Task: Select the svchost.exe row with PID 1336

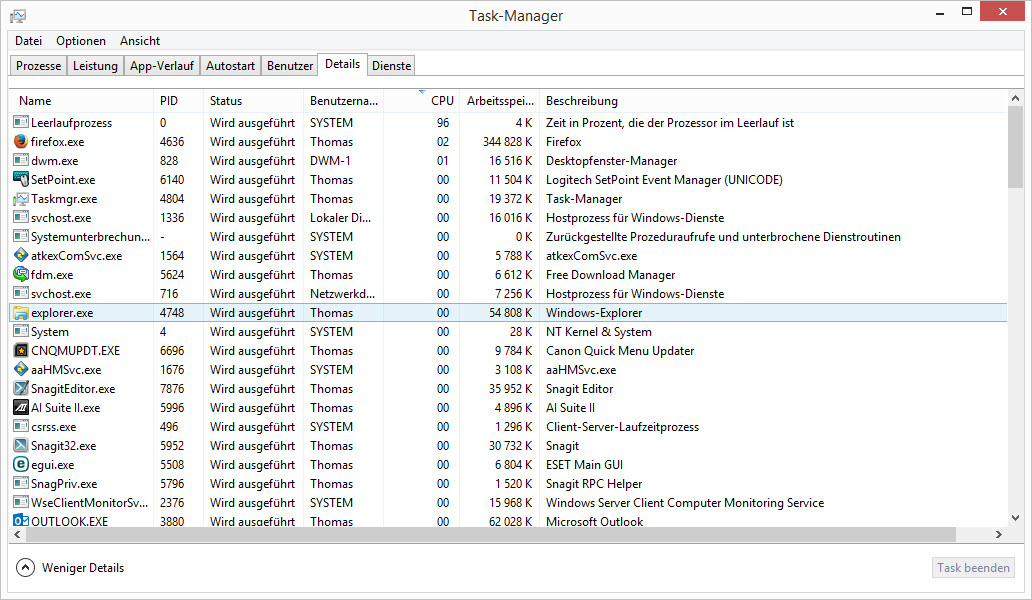Action: [509, 217]
